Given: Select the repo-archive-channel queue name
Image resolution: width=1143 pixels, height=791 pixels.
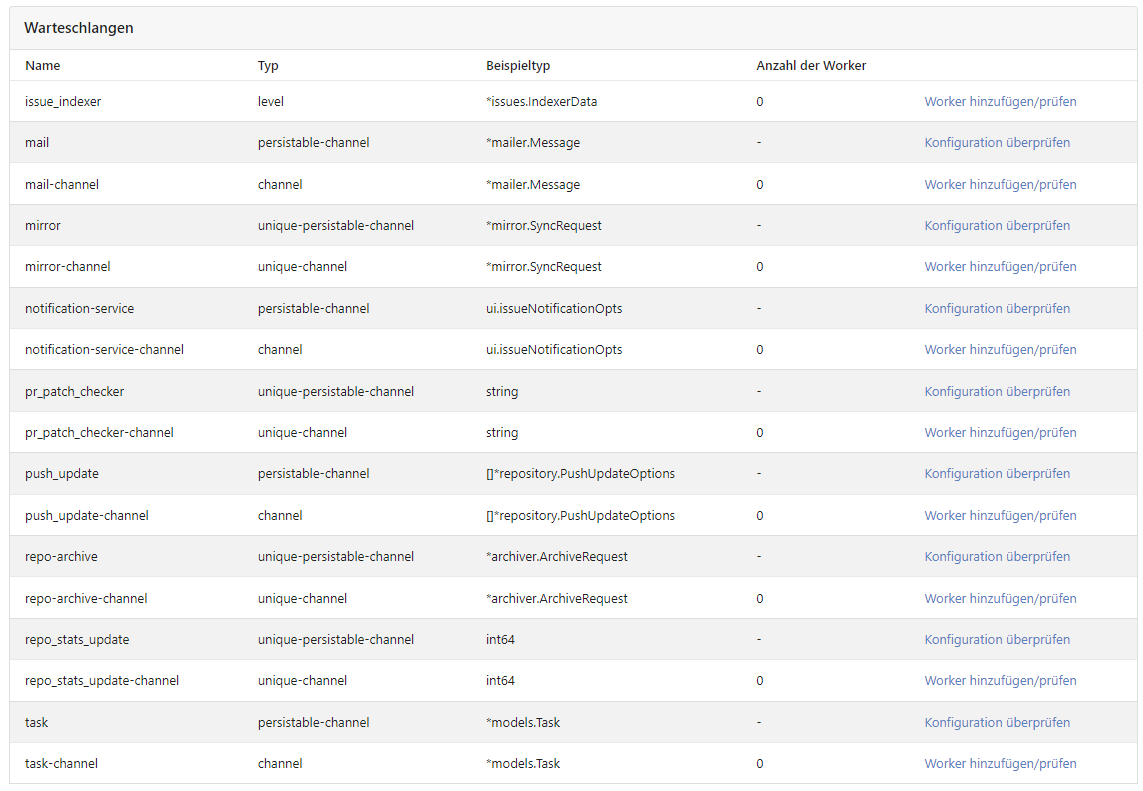Looking at the screenshot, I should [85, 599].
